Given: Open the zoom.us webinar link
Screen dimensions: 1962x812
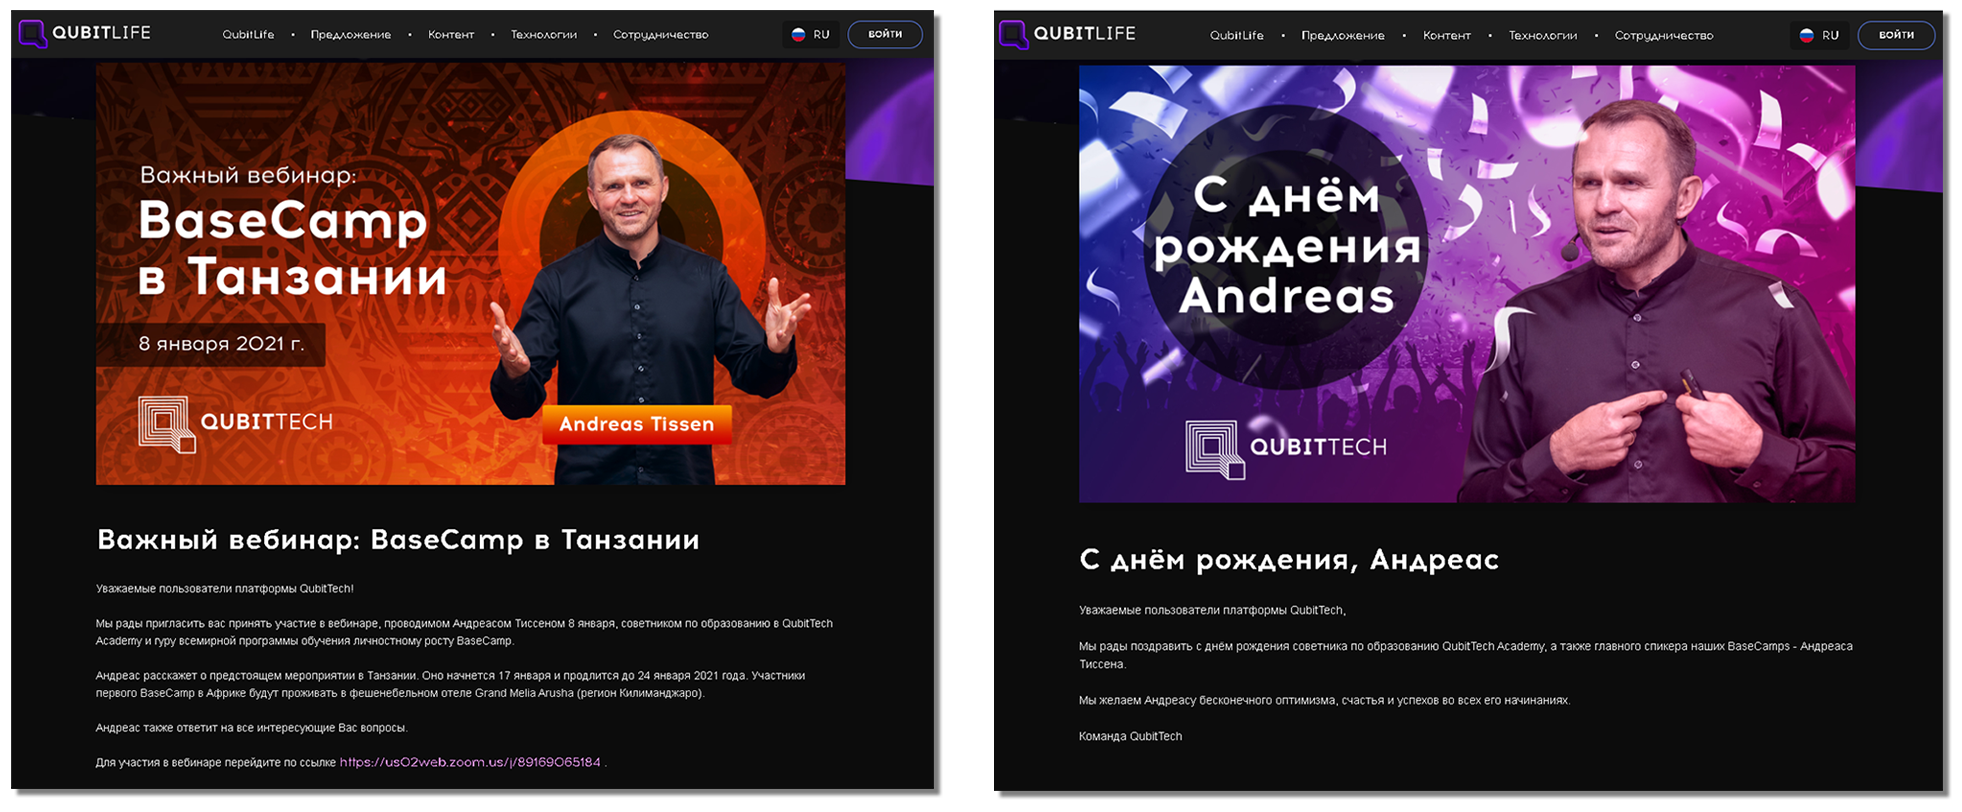Looking at the screenshot, I should click(x=470, y=762).
